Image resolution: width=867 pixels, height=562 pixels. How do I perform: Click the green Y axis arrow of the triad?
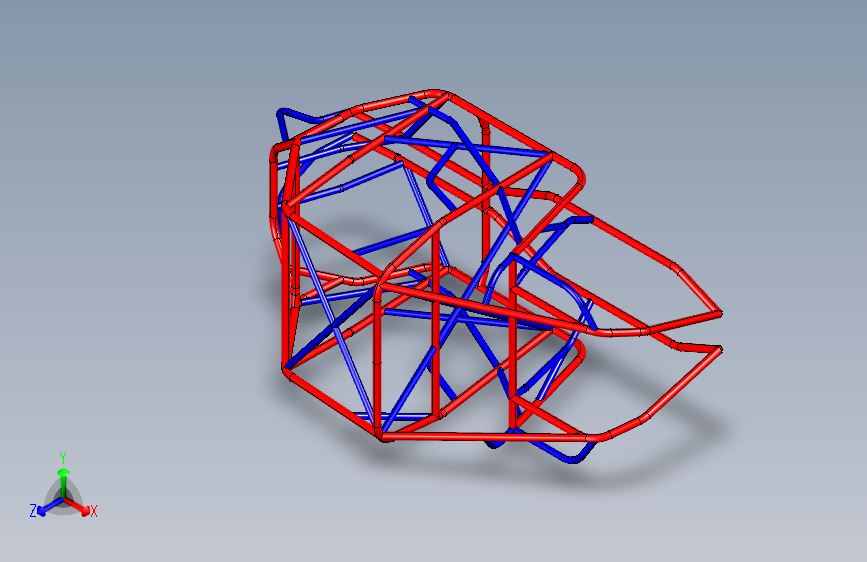tap(64, 482)
